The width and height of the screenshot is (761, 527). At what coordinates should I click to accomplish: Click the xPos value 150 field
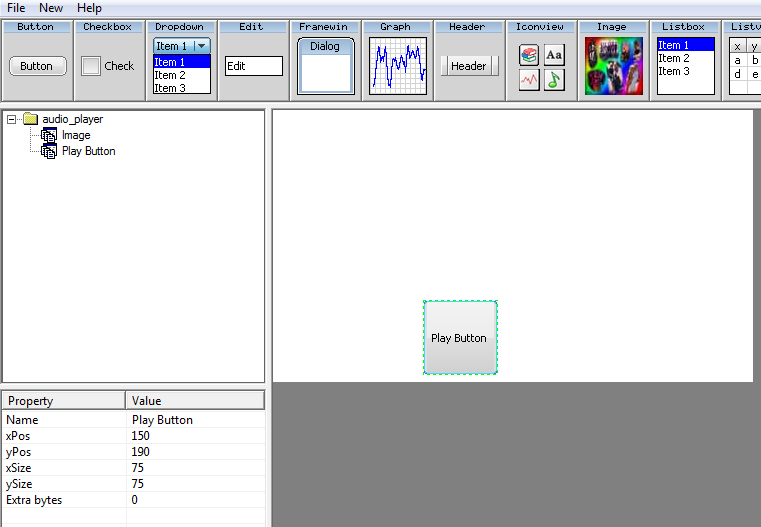[195, 436]
